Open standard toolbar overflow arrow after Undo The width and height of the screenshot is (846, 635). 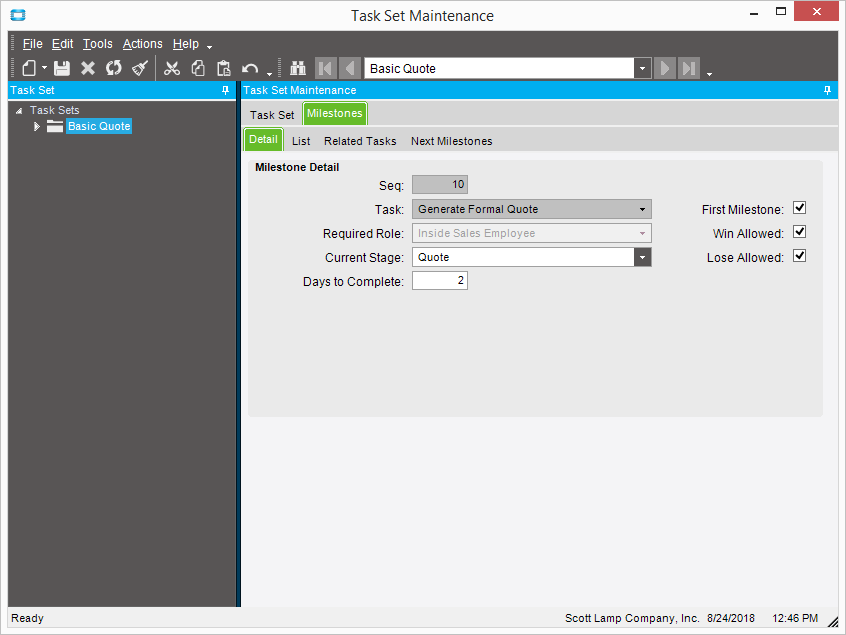click(x=269, y=74)
